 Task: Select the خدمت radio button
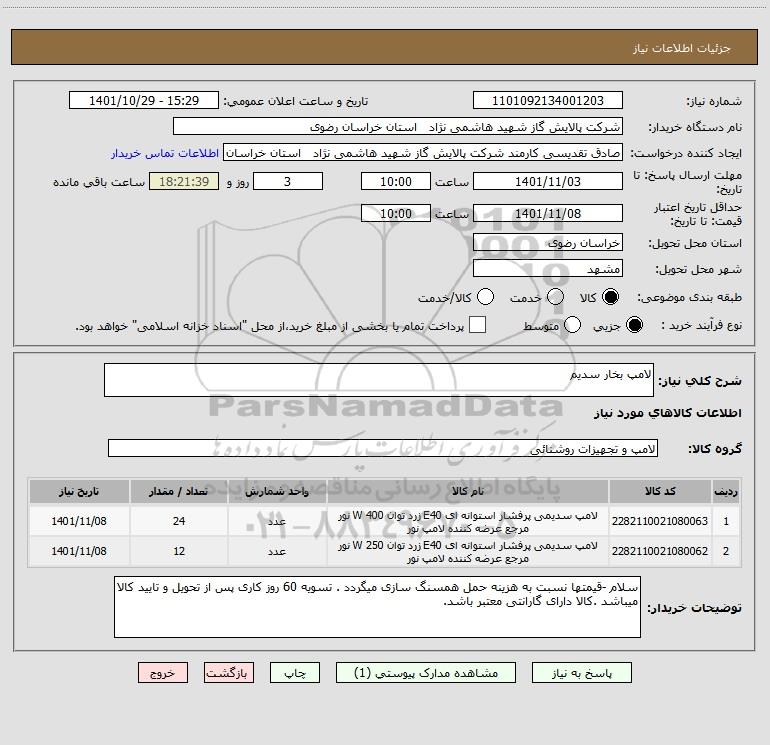pos(555,297)
